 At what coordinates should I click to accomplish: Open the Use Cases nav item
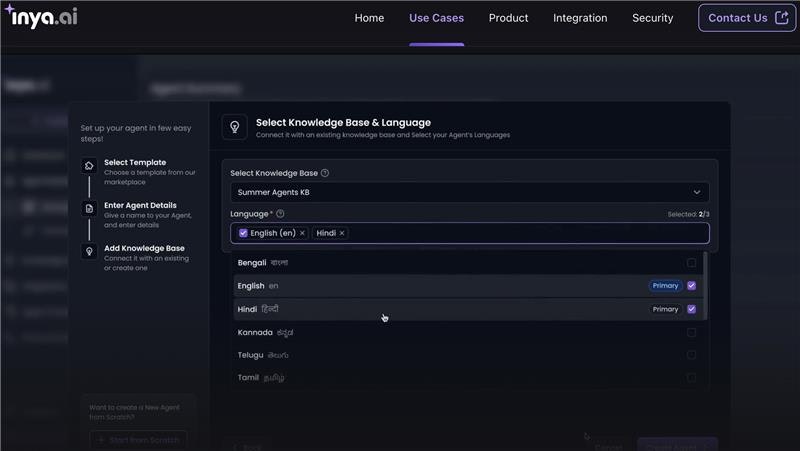[436, 18]
